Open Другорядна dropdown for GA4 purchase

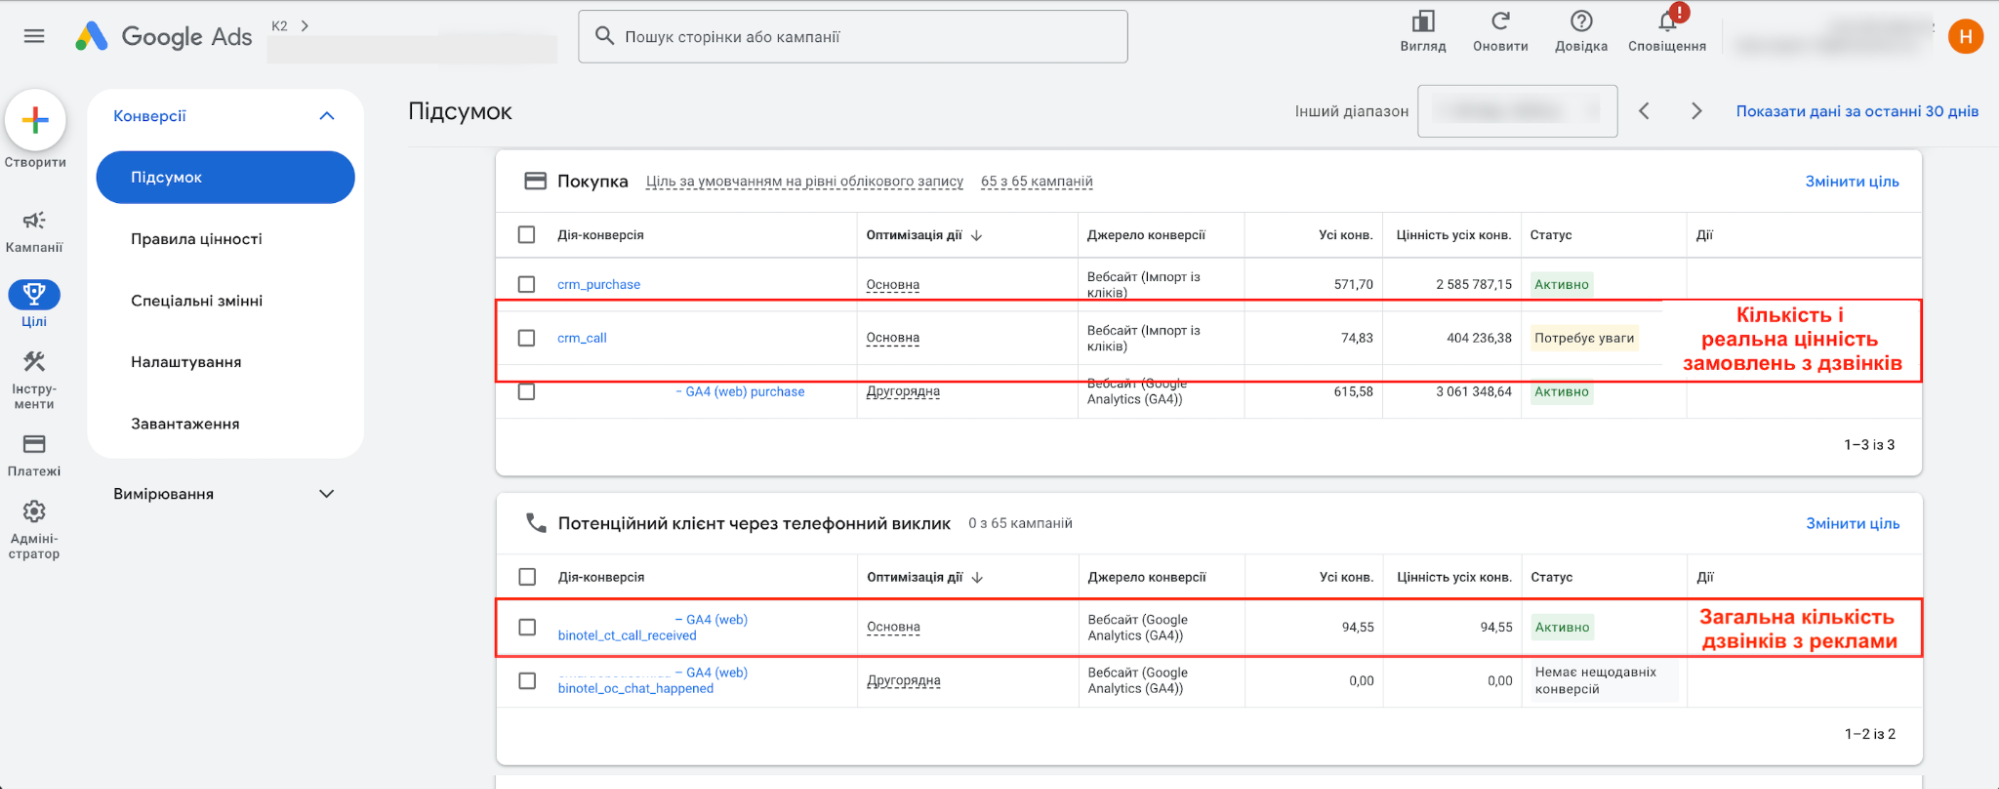click(x=903, y=392)
